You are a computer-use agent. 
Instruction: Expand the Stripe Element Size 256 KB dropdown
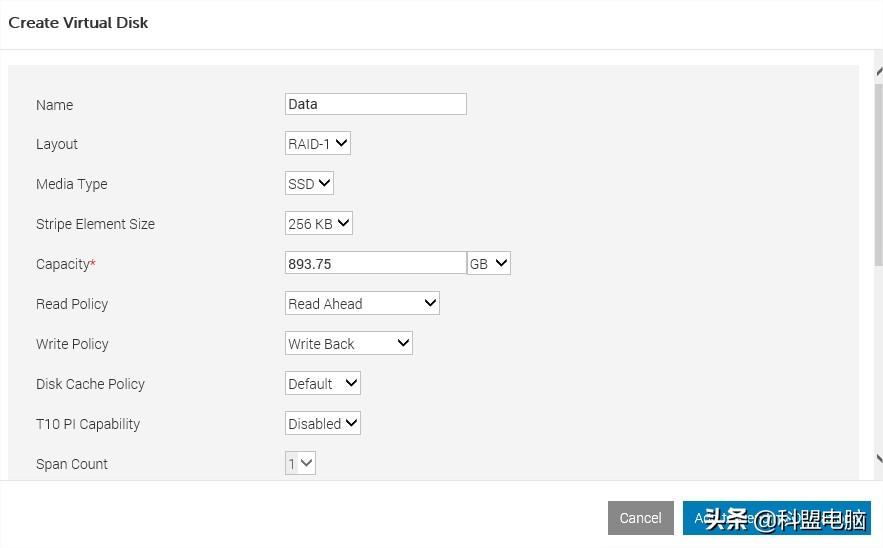pyautogui.click(x=319, y=224)
